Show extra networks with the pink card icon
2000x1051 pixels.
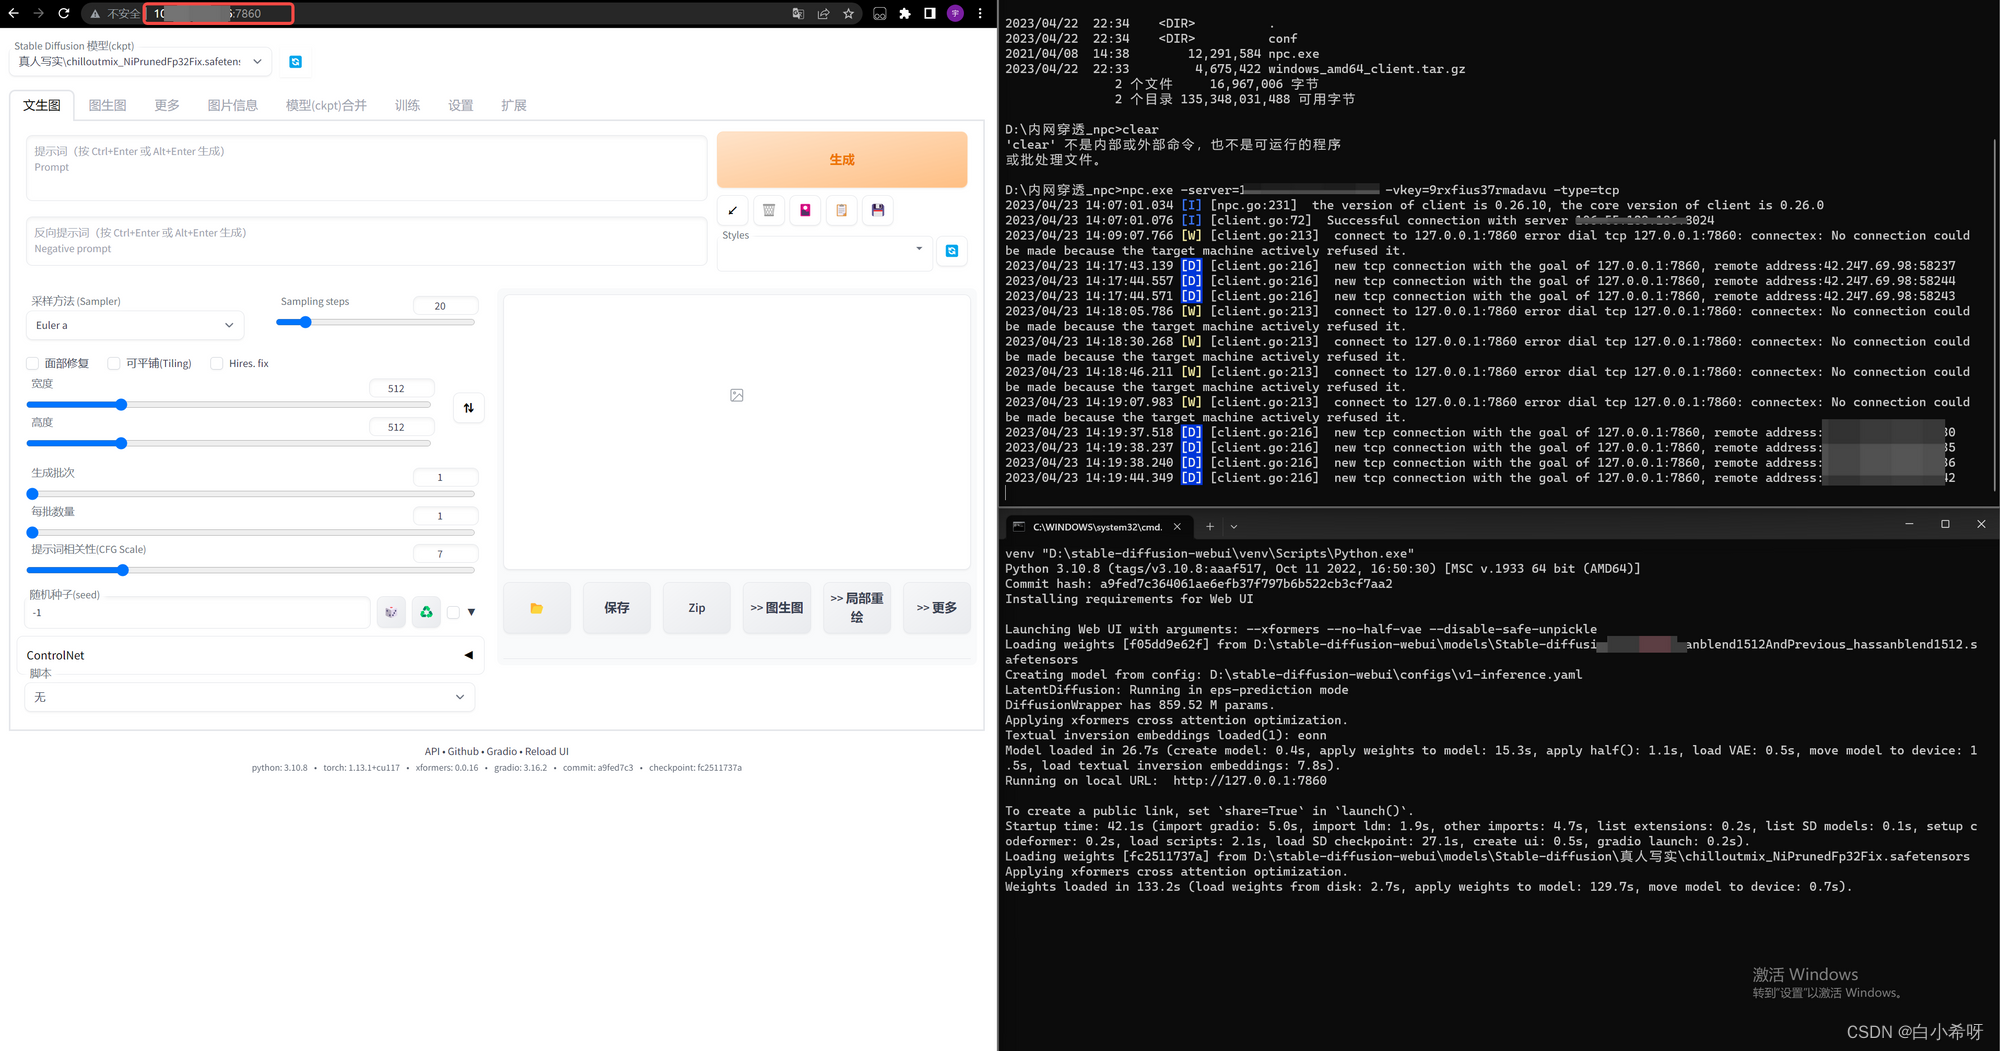tap(805, 210)
